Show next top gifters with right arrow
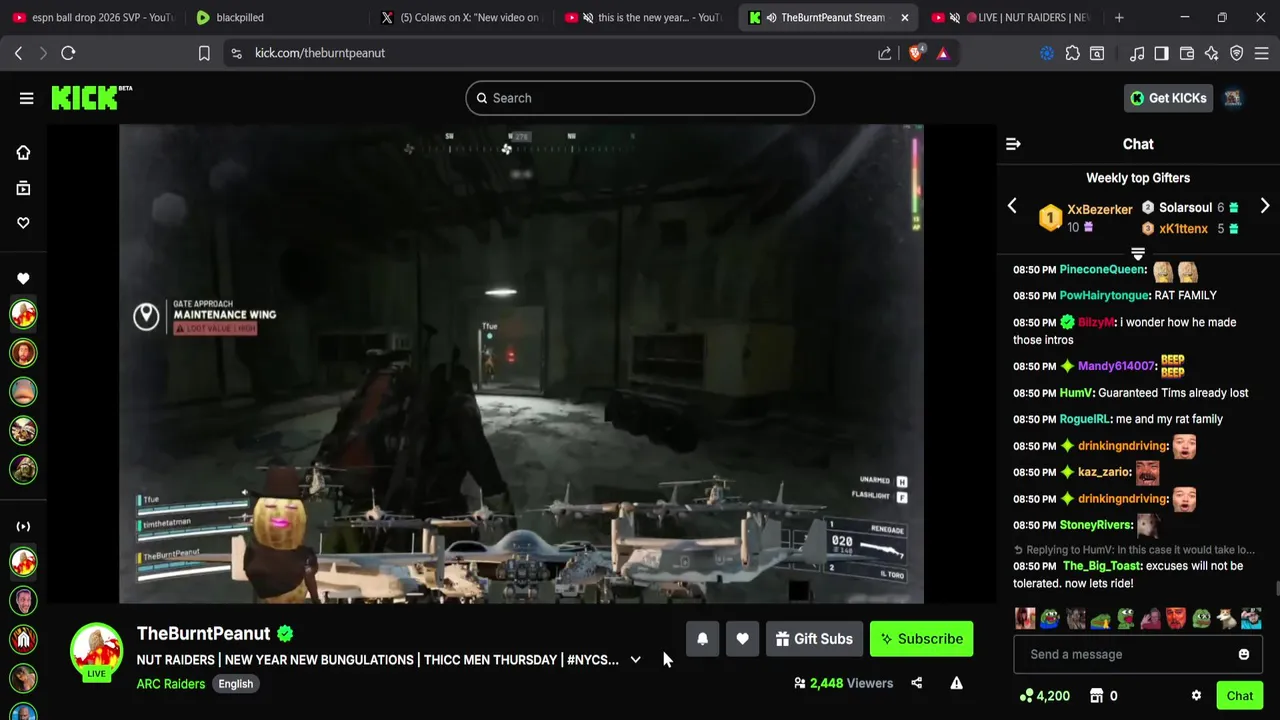The width and height of the screenshot is (1280, 720). coord(1265,206)
